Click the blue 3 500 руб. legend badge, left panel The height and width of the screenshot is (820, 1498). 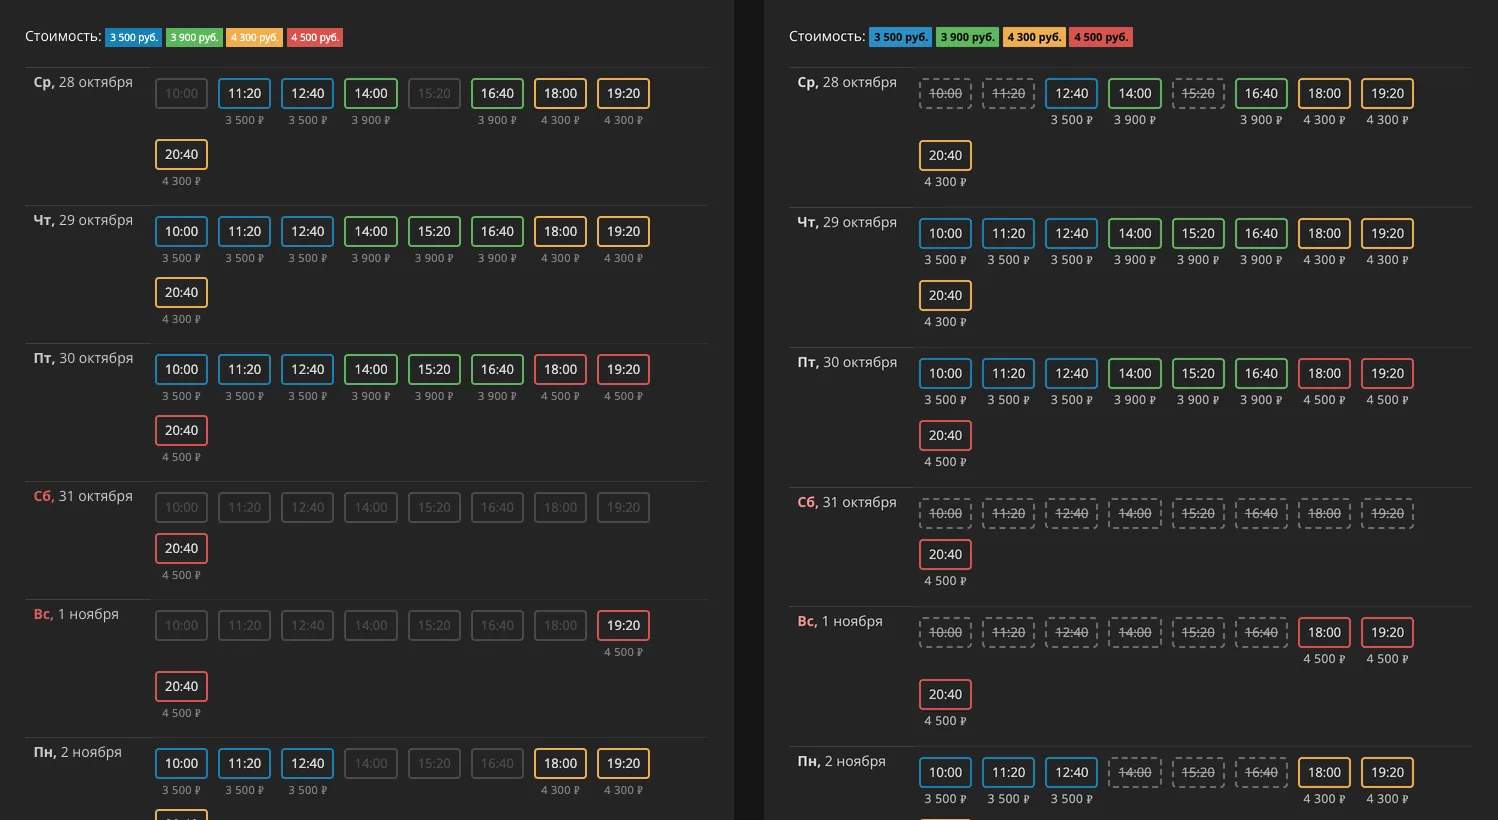click(x=133, y=37)
